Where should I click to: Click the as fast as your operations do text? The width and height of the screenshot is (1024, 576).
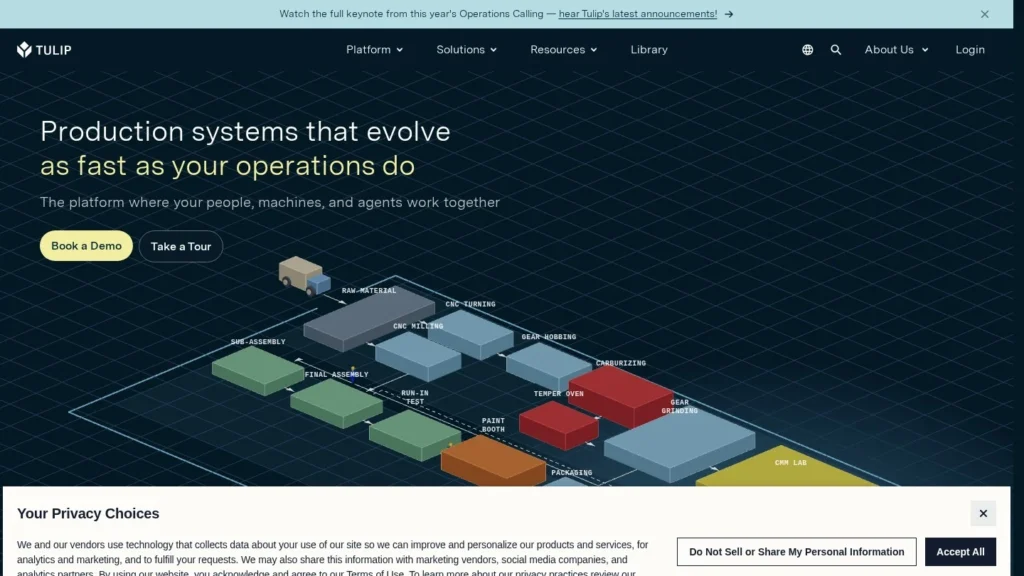tap(227, 166)
